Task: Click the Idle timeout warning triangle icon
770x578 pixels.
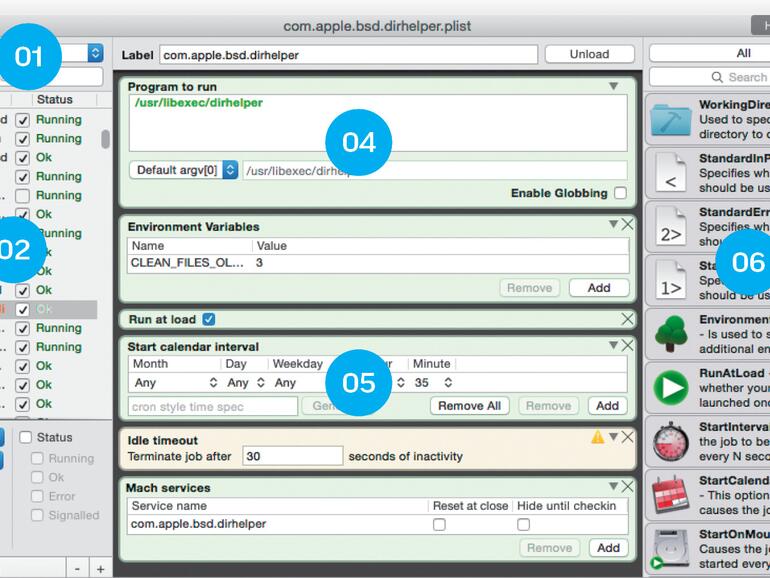Action: (x=598, y=436)
